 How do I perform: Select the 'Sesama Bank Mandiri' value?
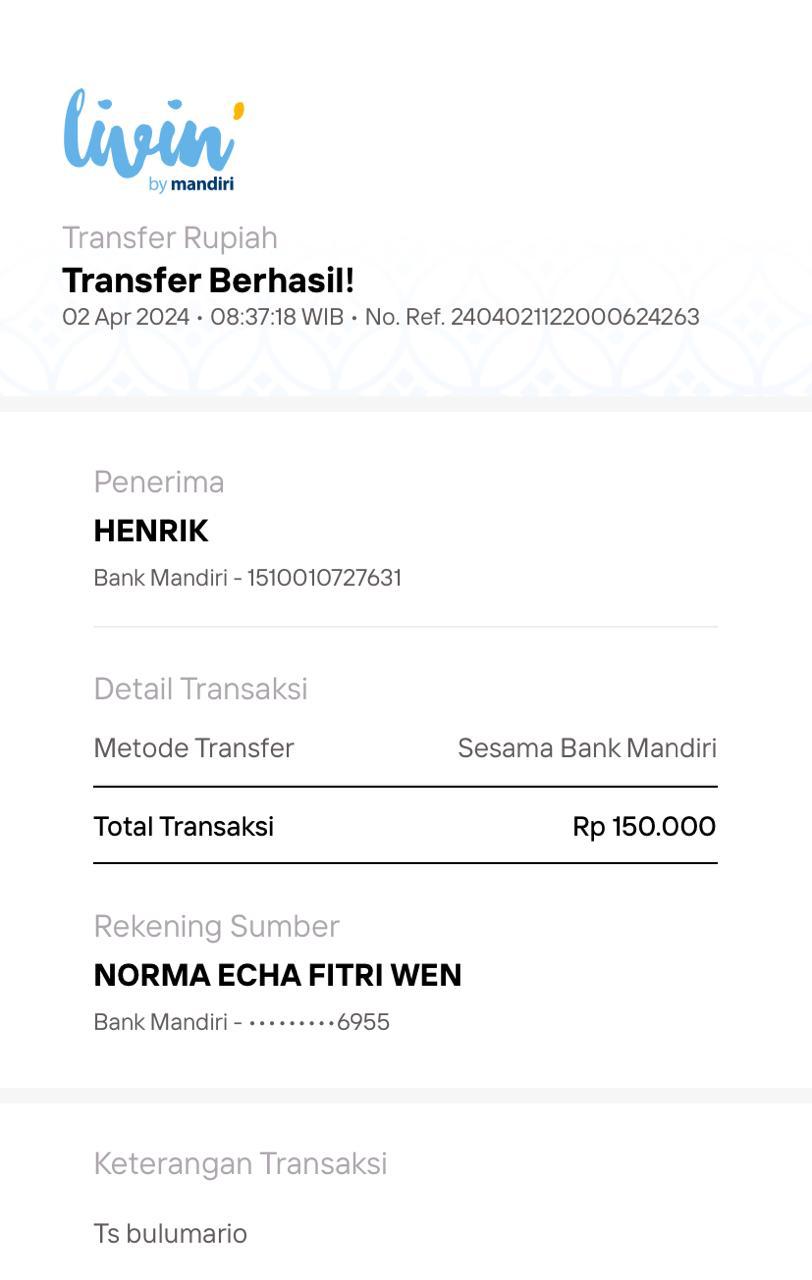click(587, 748)
